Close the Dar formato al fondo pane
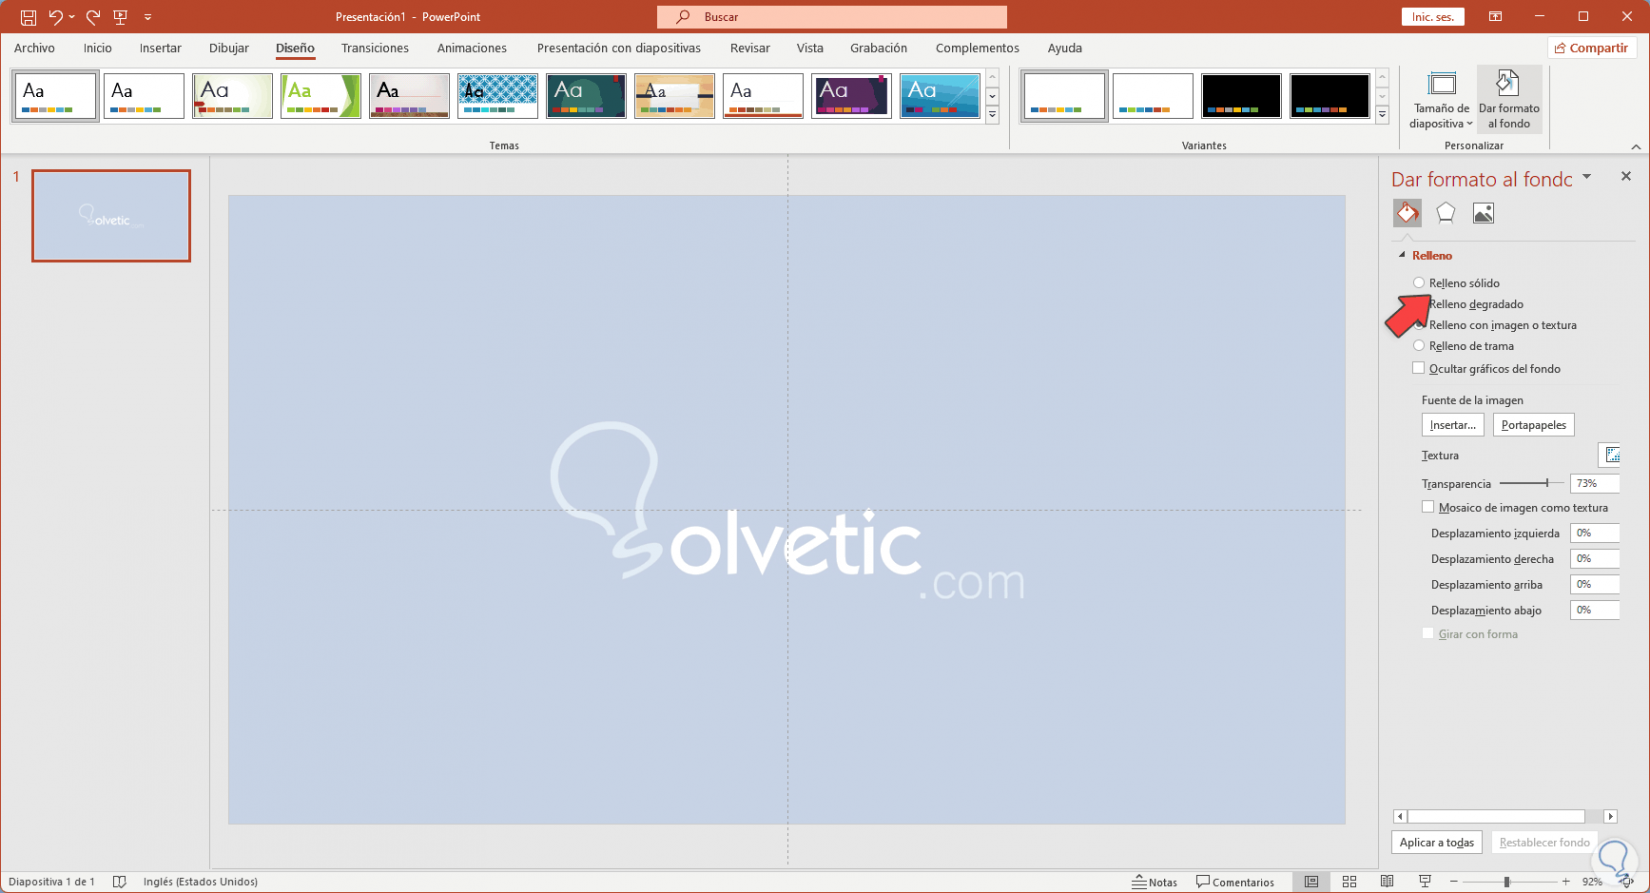 (1626, 176)
